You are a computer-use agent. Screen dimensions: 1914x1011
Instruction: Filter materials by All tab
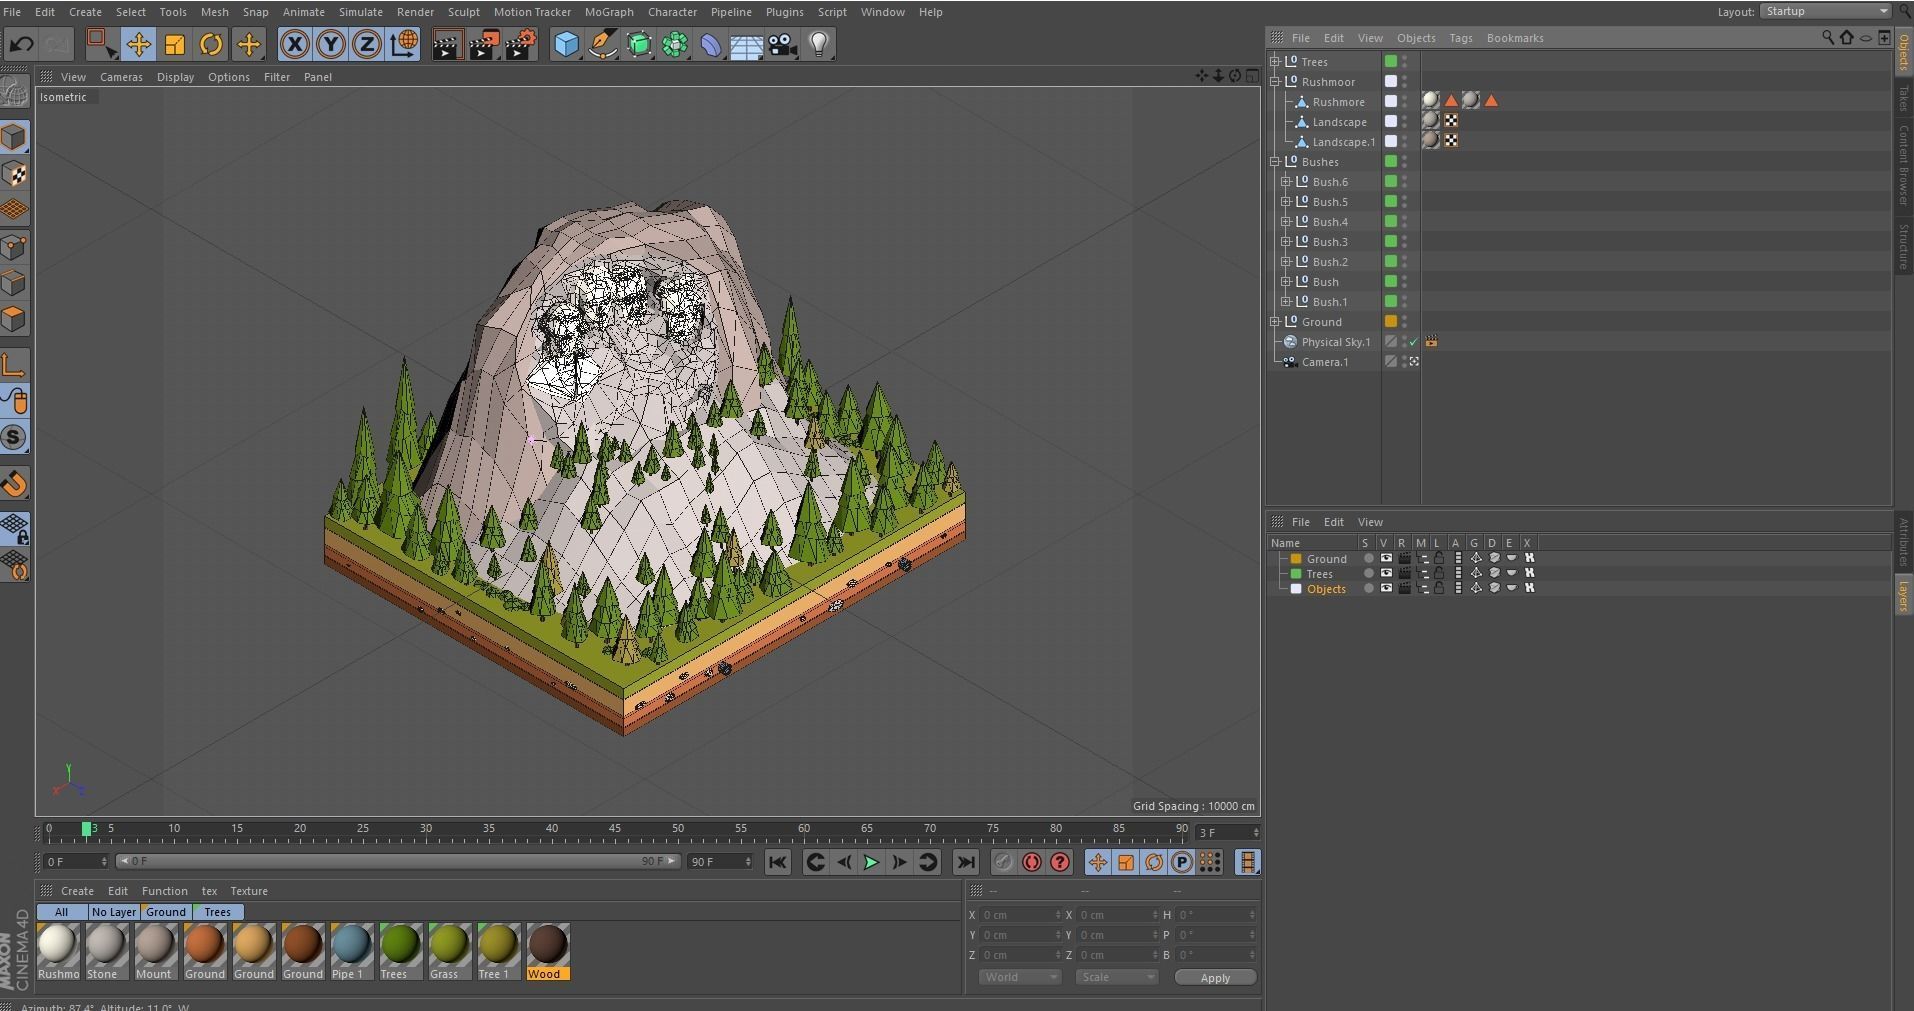61,912
